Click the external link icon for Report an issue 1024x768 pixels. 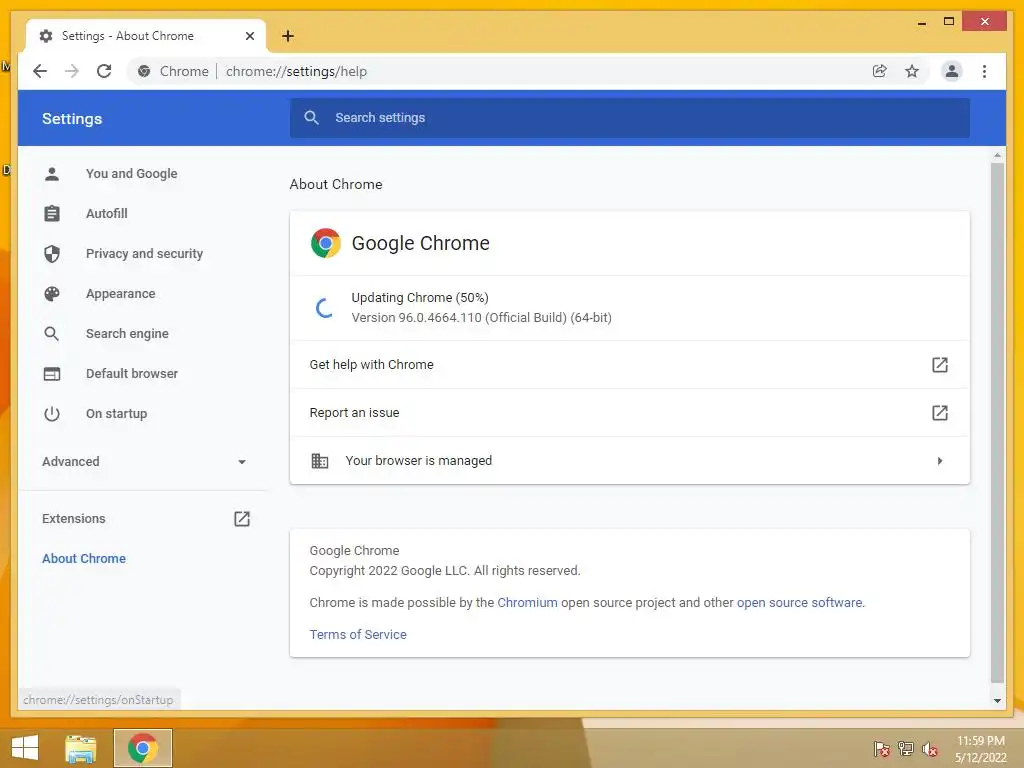(x=939, y=413)
